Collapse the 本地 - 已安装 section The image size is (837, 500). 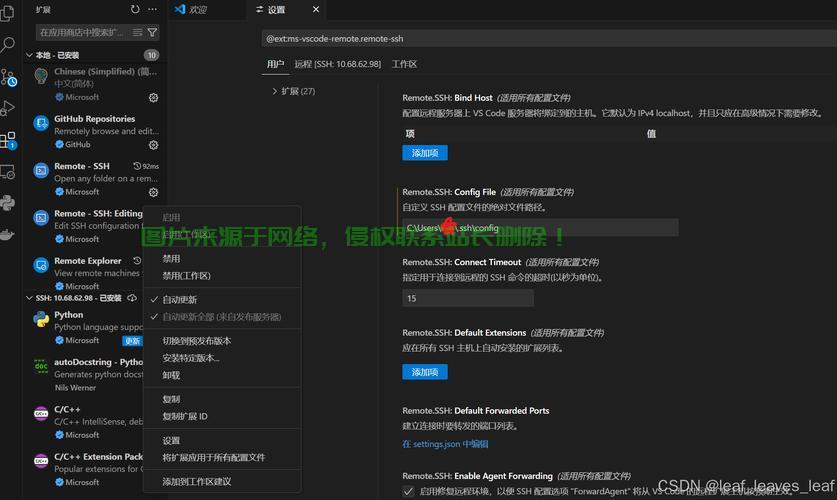click(x=53, y=55)
